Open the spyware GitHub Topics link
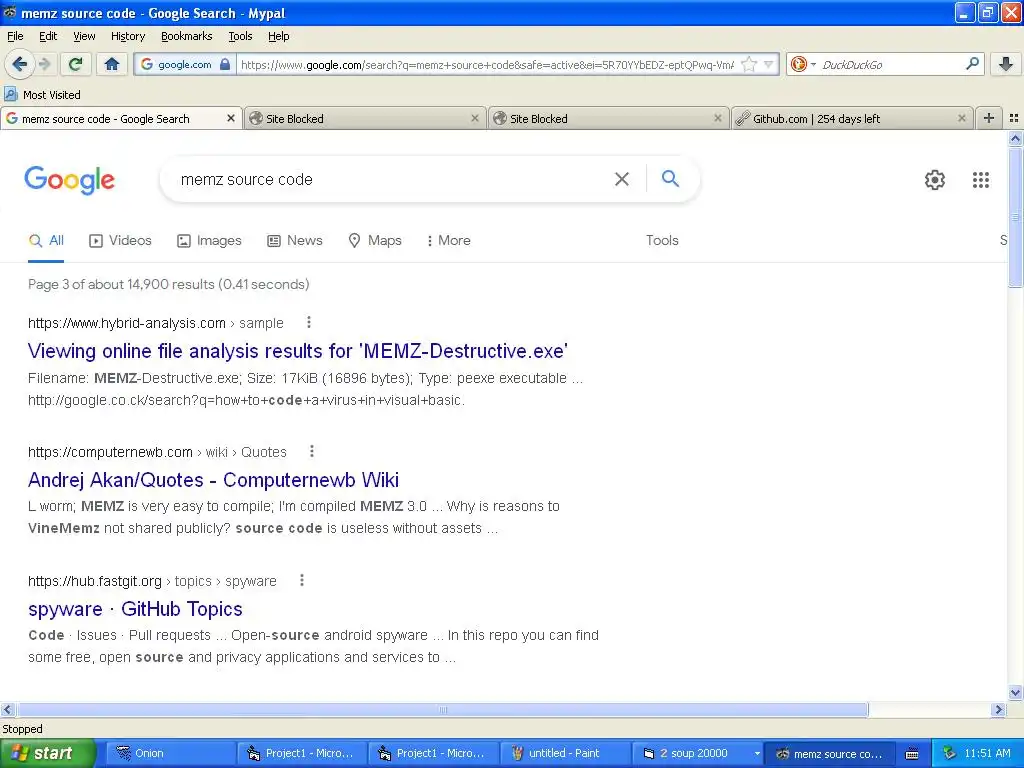Screen dimensions: 1024x768 pos(135,609)
